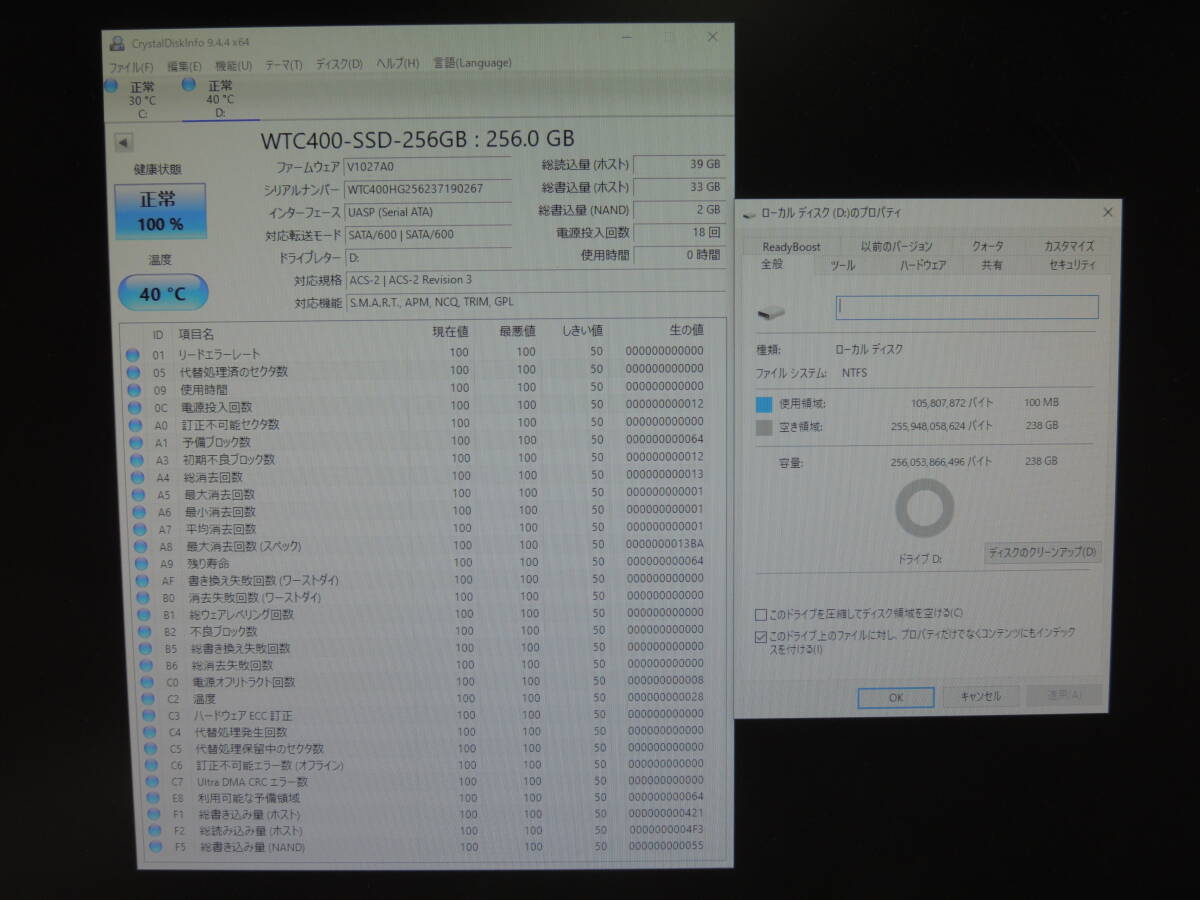1200x900 pixels.
Task: Open the 言語(Language) menu
Action: tap(472, 62)
